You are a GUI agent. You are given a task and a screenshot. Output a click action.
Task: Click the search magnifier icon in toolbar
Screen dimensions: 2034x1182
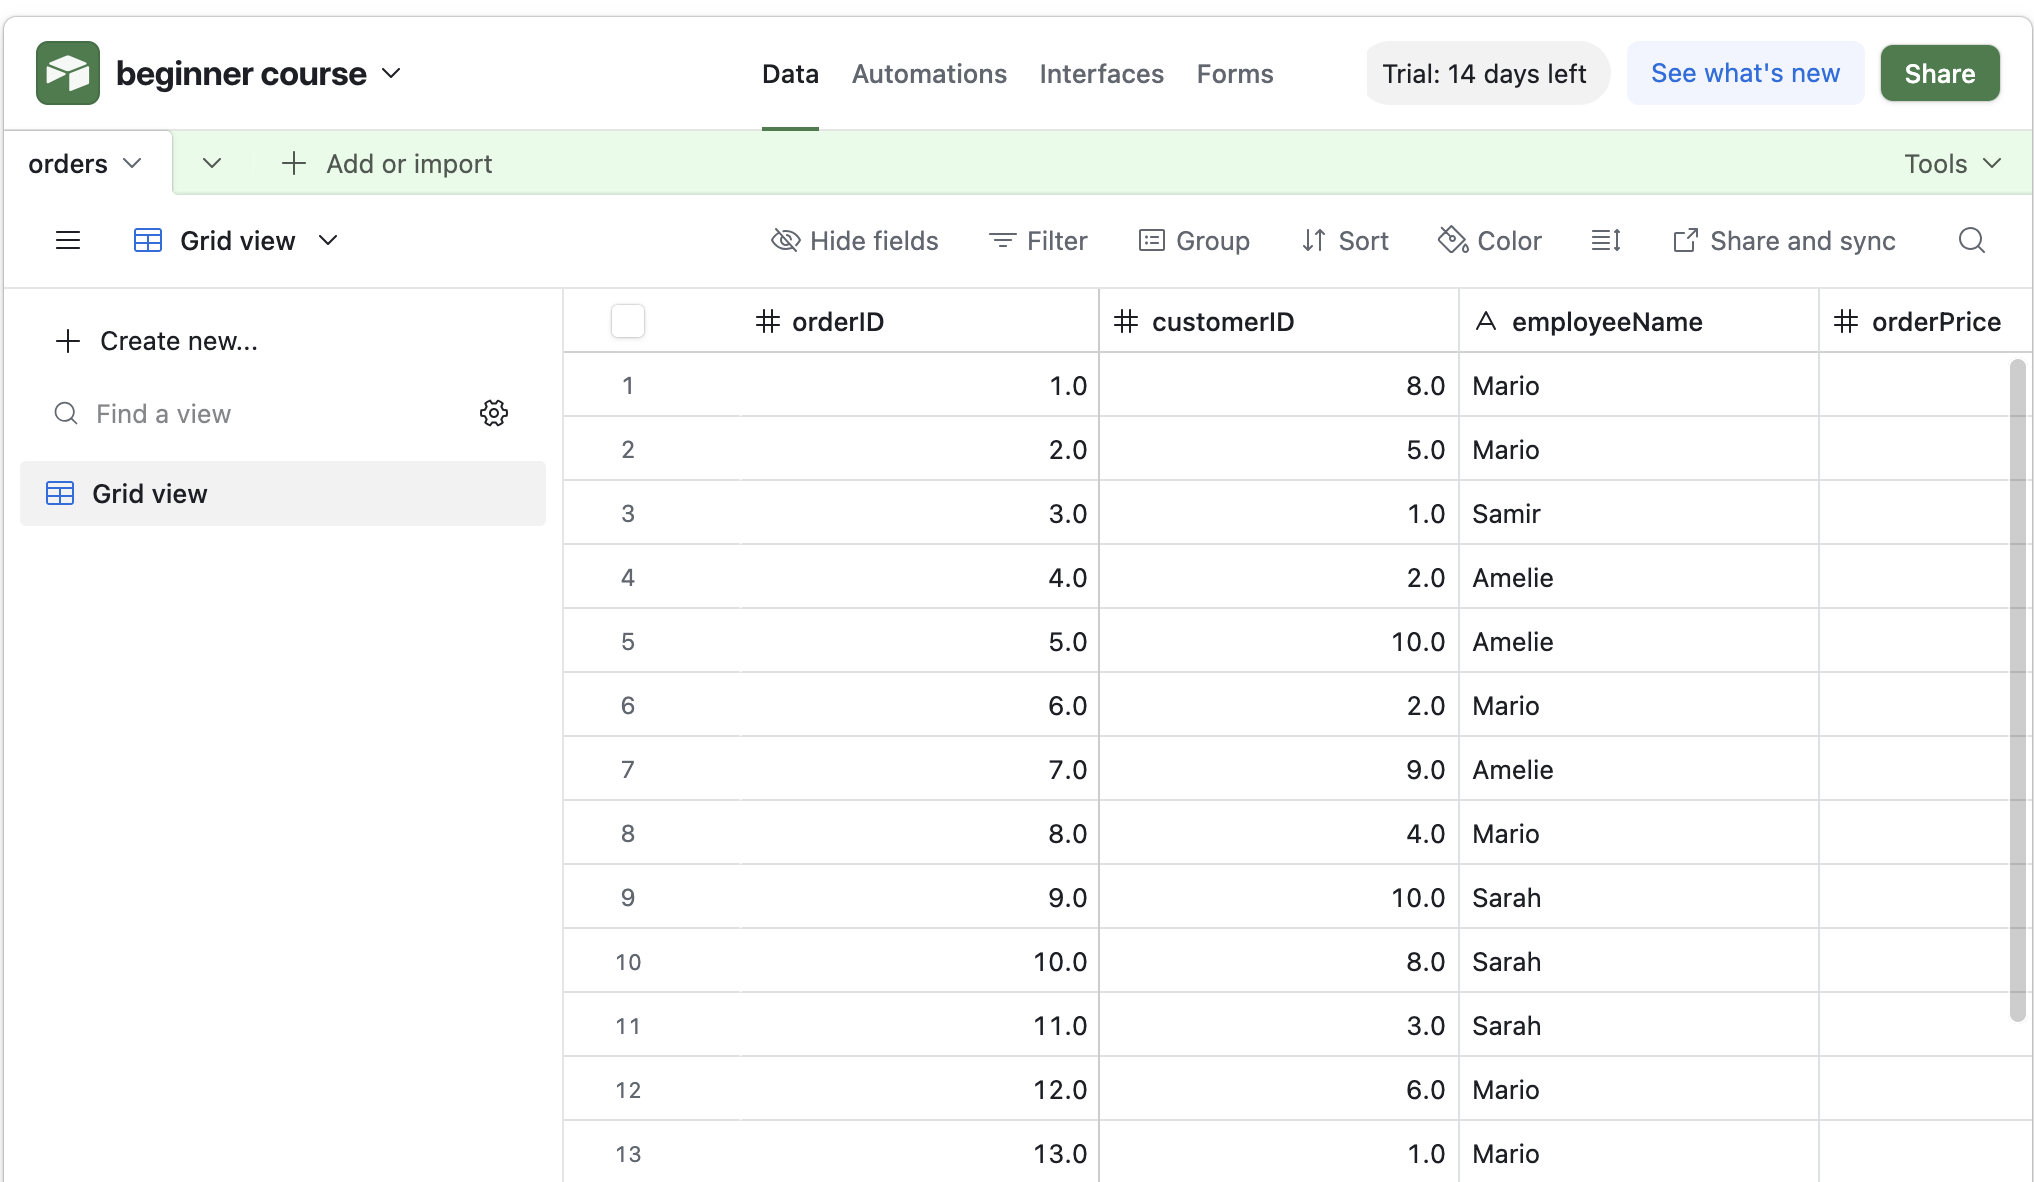(1972, 241)
